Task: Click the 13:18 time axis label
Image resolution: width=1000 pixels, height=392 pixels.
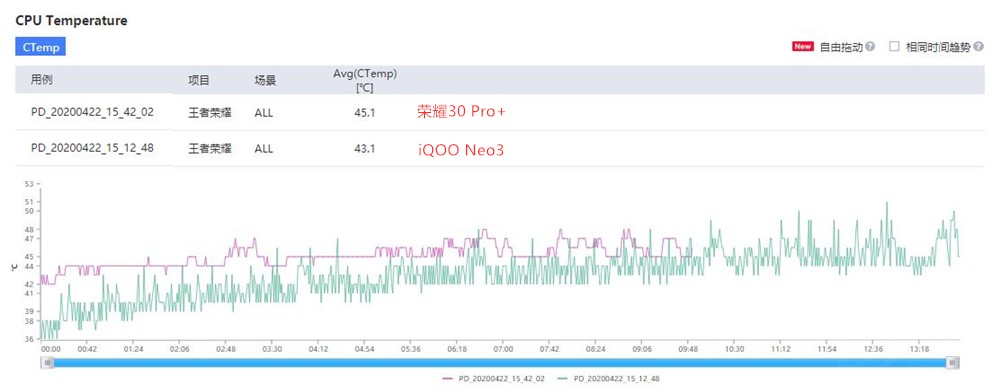Action: [x=920, y=349]
